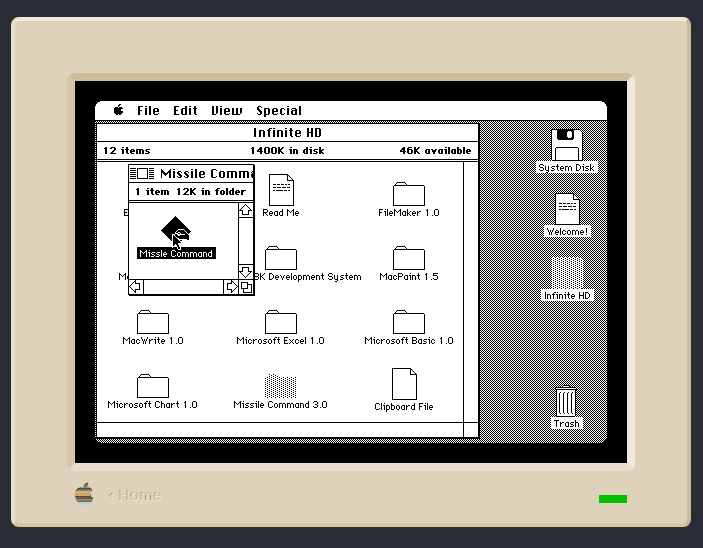Click scroll down arrow in Missile Command window

point(246,272)
